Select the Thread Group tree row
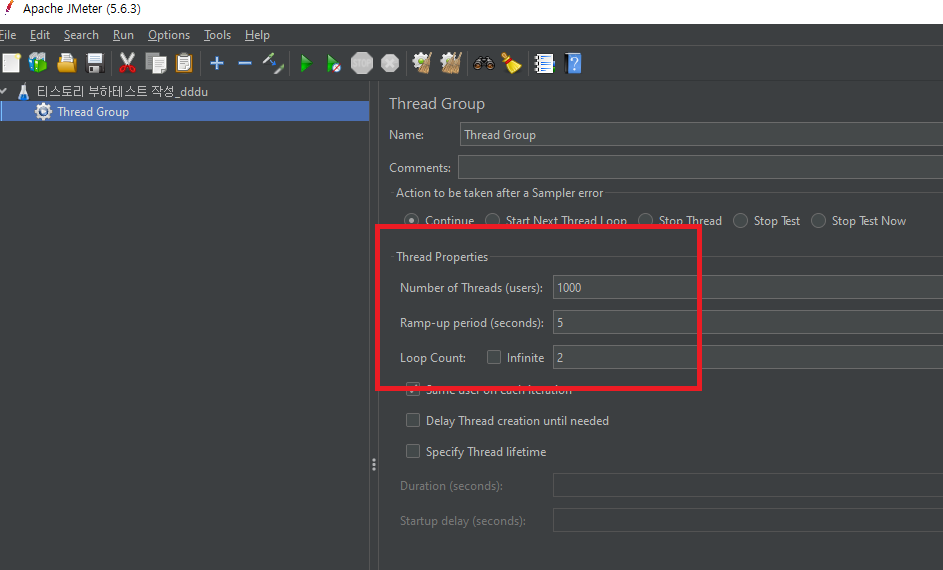 (185, 111)
